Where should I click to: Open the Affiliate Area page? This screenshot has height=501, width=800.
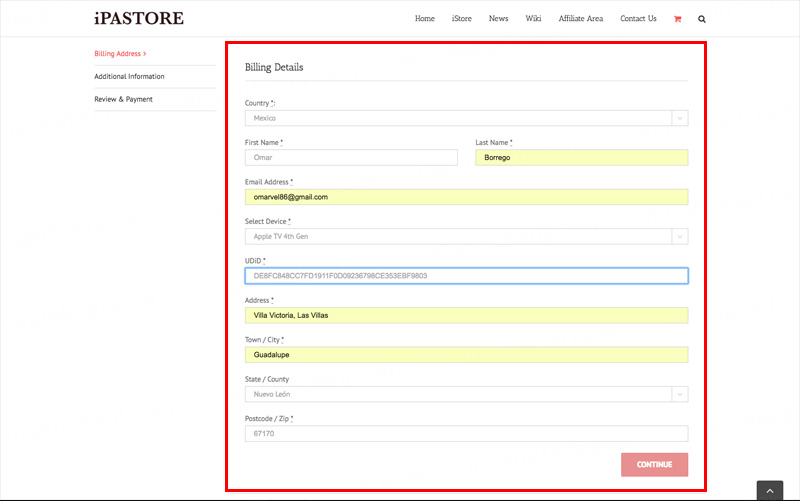click(x=581, y=18)
